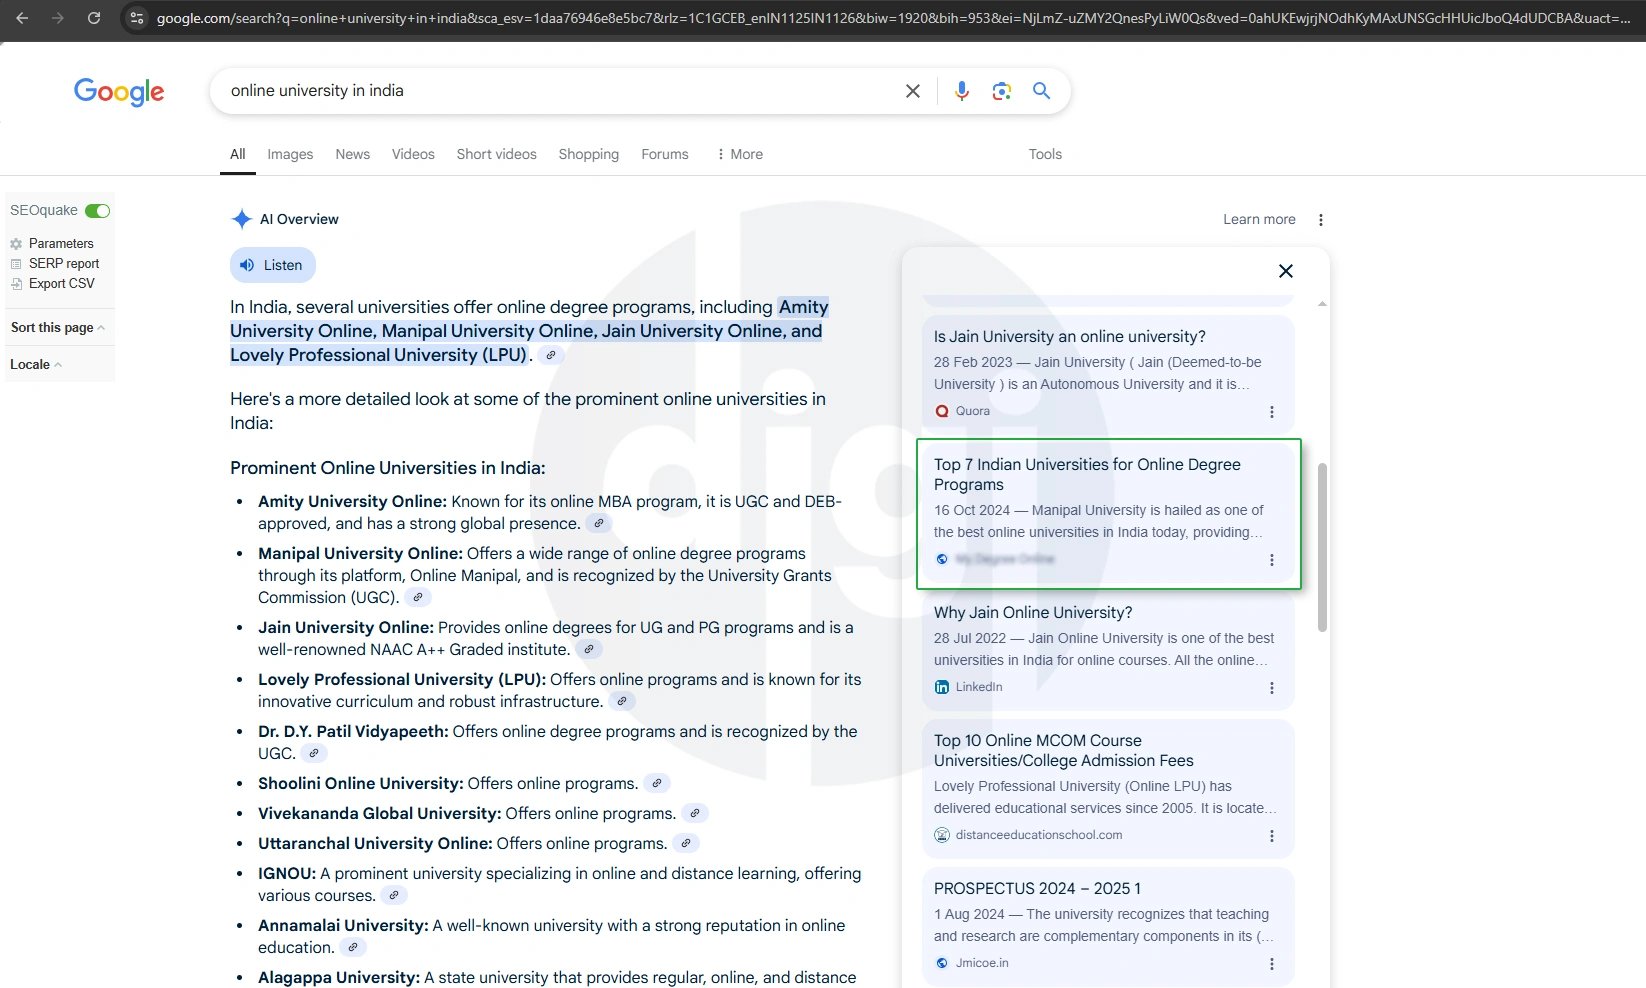Open Top 7 Indian Universities source card
Image resolution: width=1646 pixels, height=988 pixels.
(x=1108, y=513)
